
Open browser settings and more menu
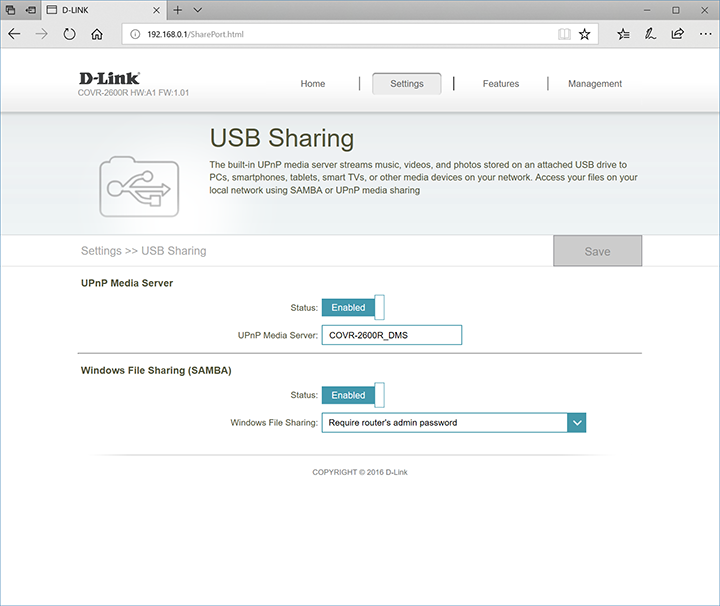[x=704, y=33]
